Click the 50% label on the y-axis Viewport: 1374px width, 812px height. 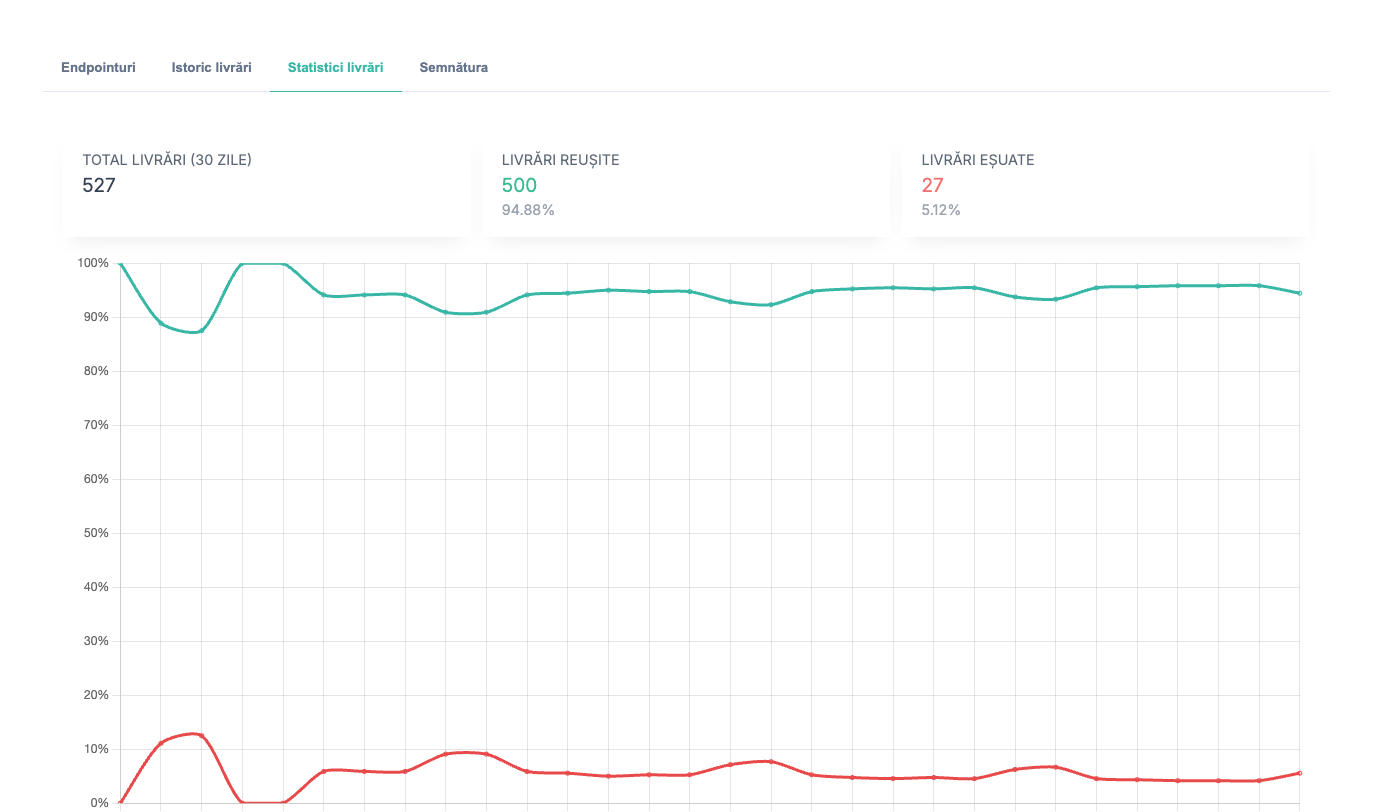tap(96, 532)
